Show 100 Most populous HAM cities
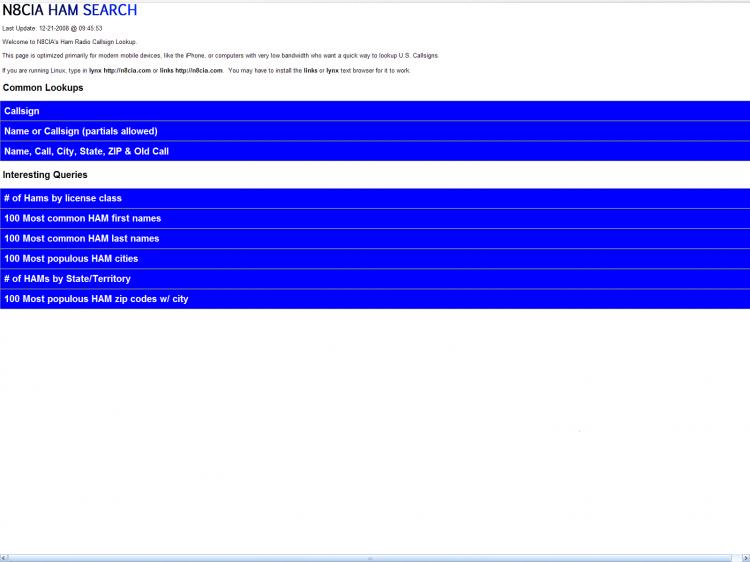Image resolution: width=750 pixels, height=562 pixels. [x=71, y=258]
